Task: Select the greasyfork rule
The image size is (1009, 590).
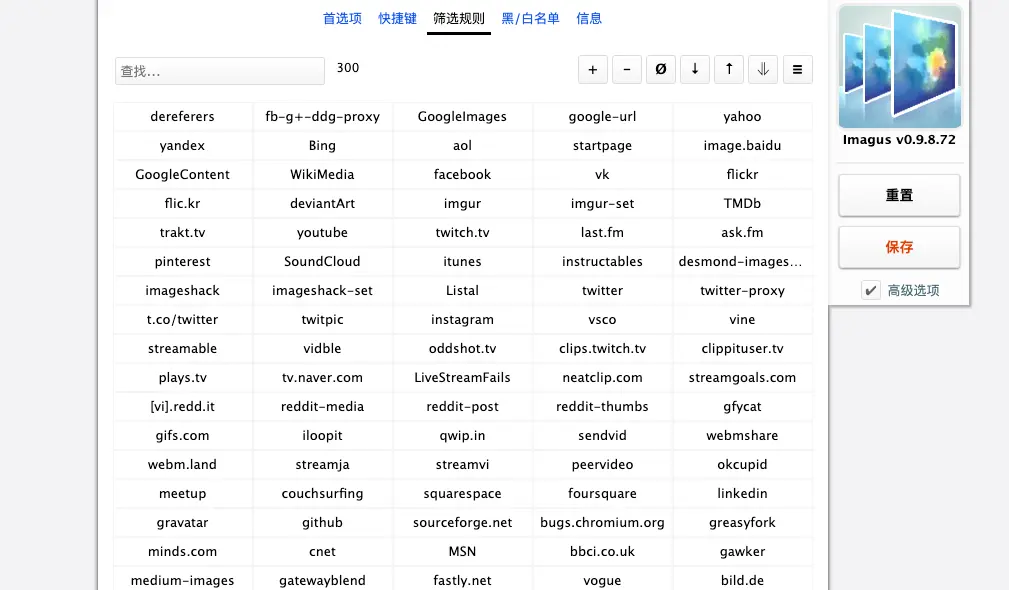Action: (743, 522)
